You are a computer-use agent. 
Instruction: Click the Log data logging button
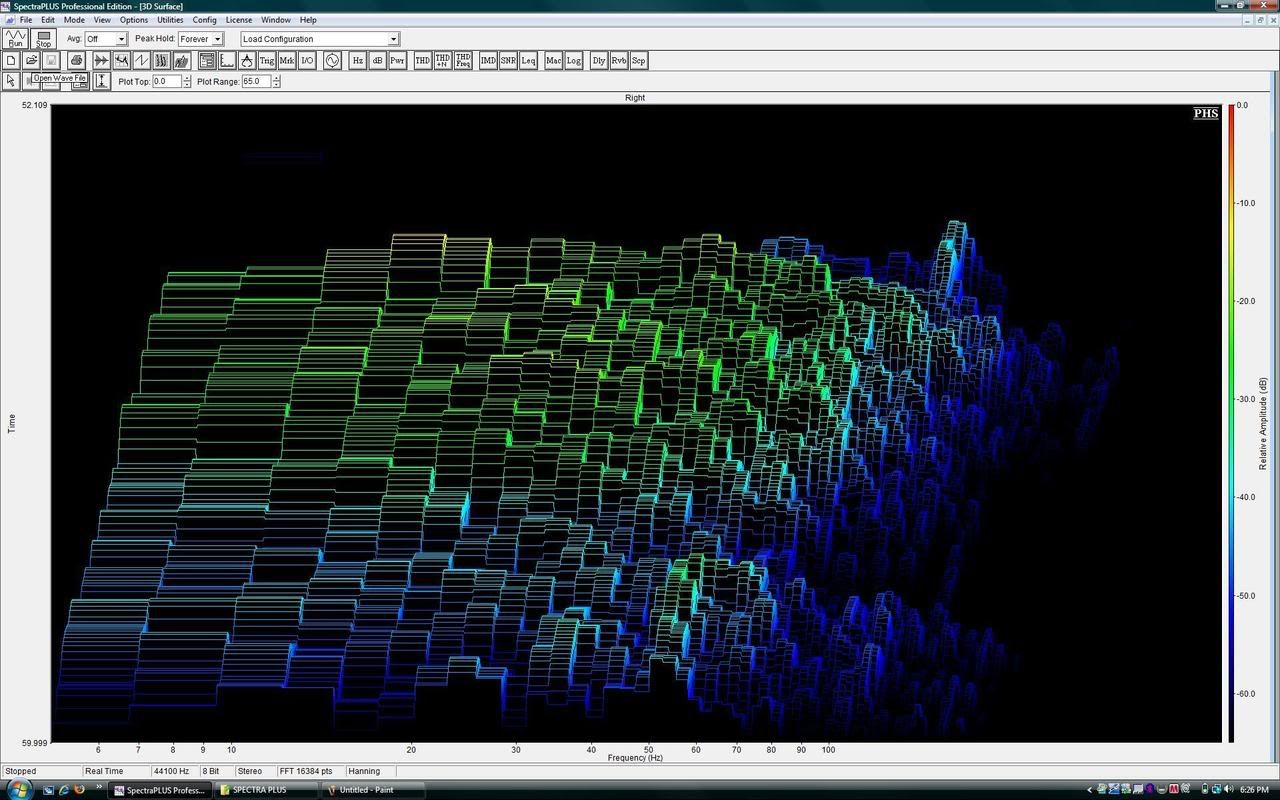coord(574,61)
